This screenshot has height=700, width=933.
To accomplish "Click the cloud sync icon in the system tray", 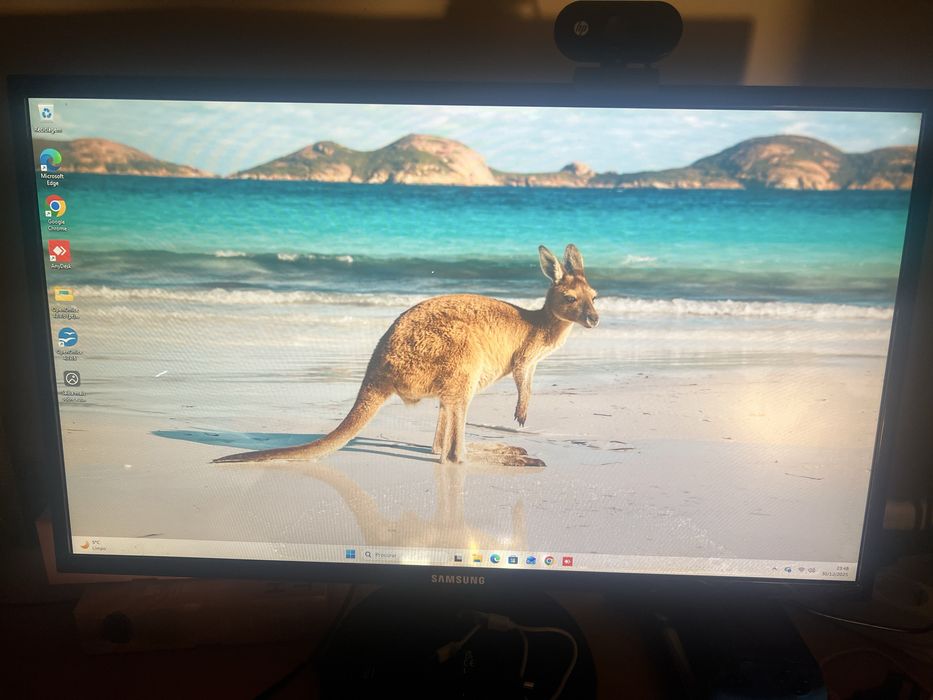I will pos(788,570).
